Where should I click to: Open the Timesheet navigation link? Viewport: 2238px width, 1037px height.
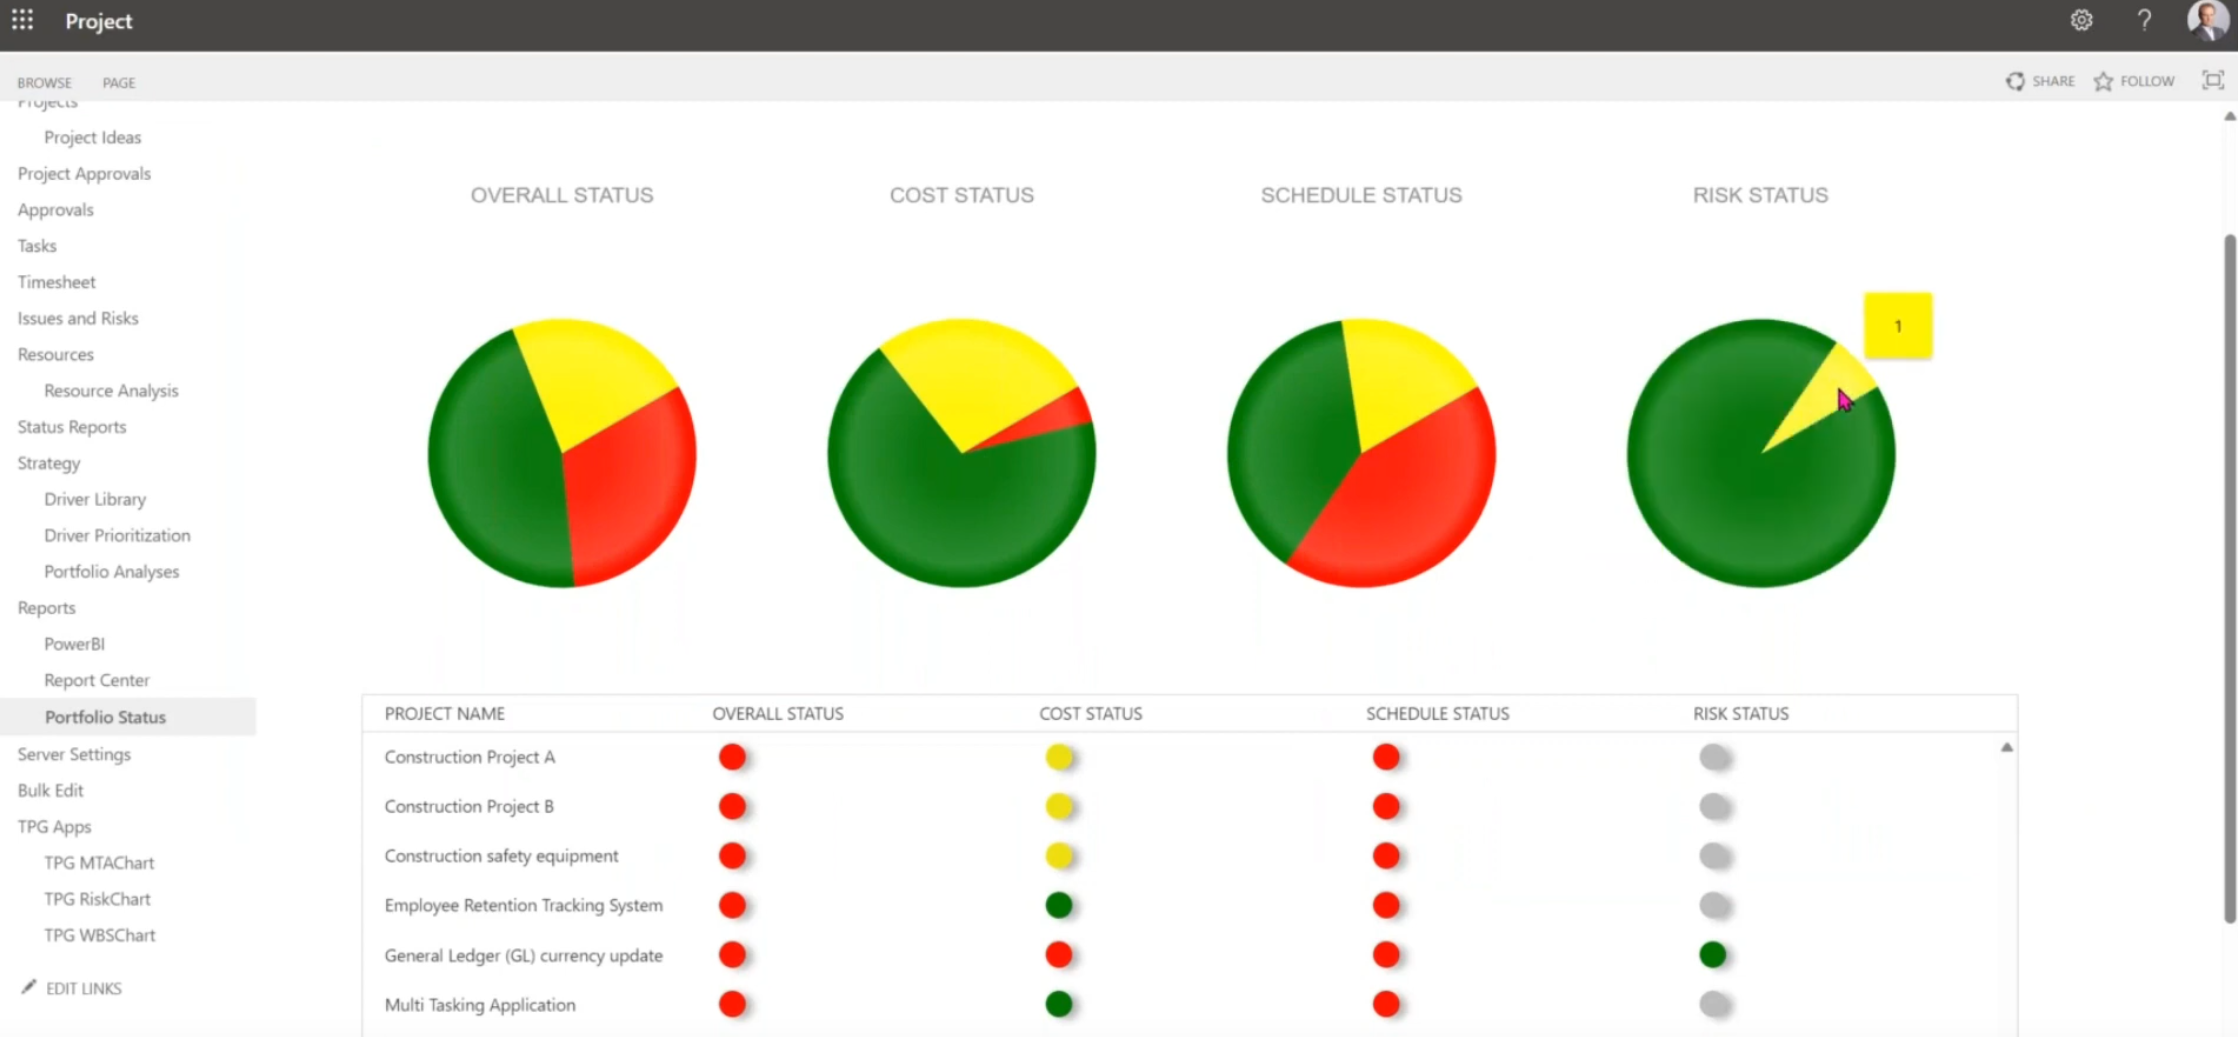(x=57, y=282)
